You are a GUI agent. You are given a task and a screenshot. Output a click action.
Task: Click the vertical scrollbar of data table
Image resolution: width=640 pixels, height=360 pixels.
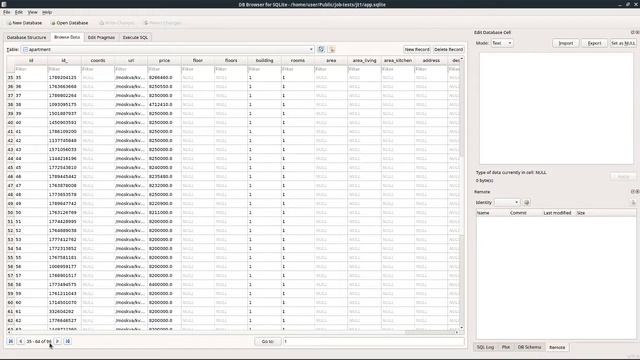(462, 193)
